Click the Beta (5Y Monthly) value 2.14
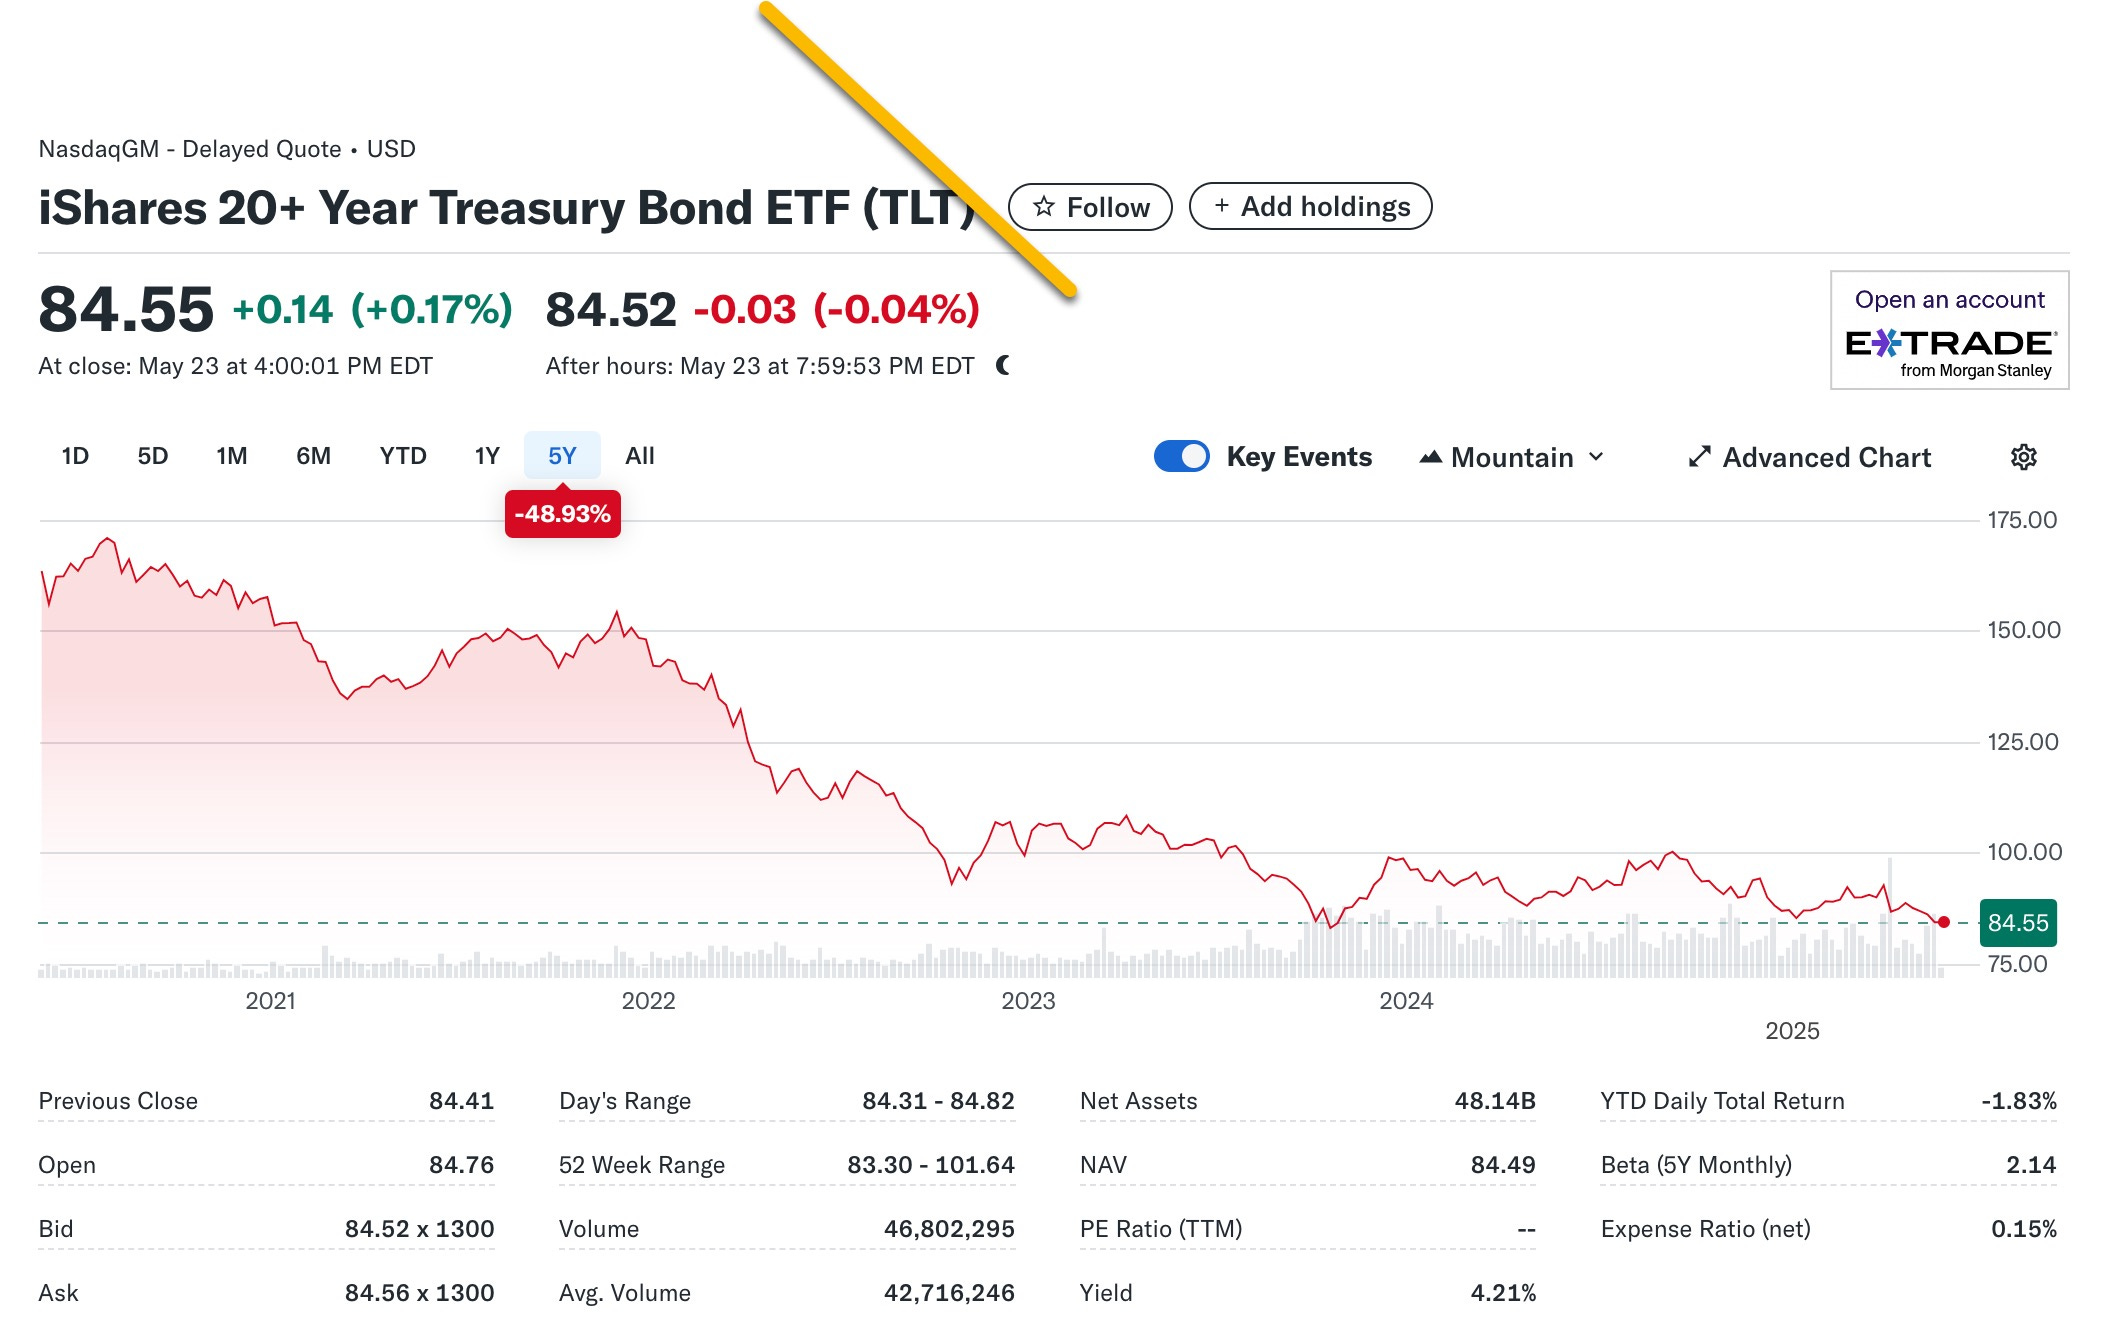 tap(2031, 1165)
